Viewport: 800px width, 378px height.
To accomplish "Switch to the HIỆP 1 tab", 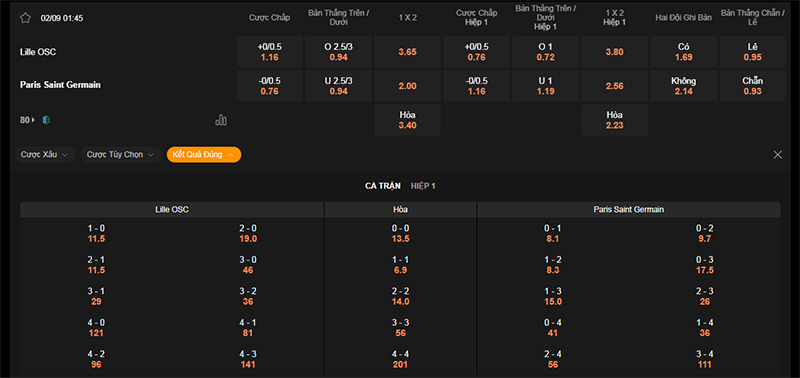I will click(x=423, y=186).
